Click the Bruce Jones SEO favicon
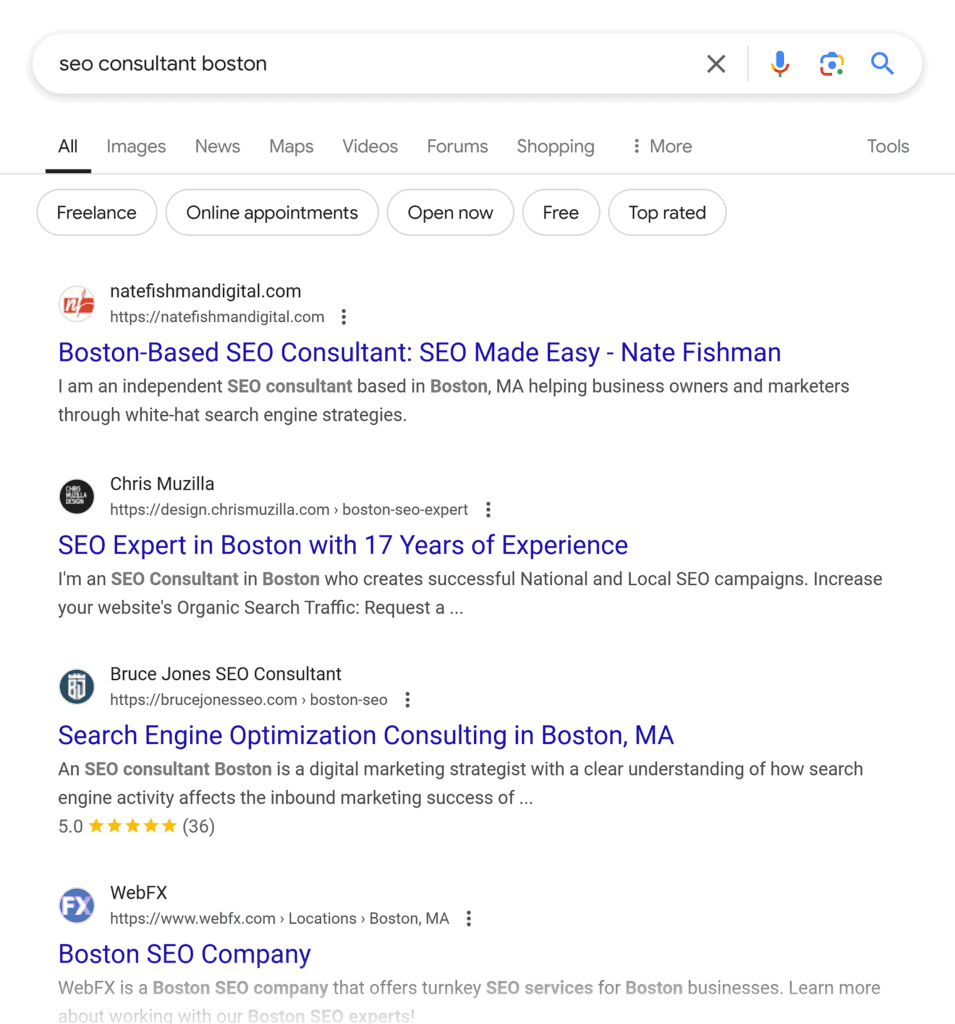 tap(77, 687)
